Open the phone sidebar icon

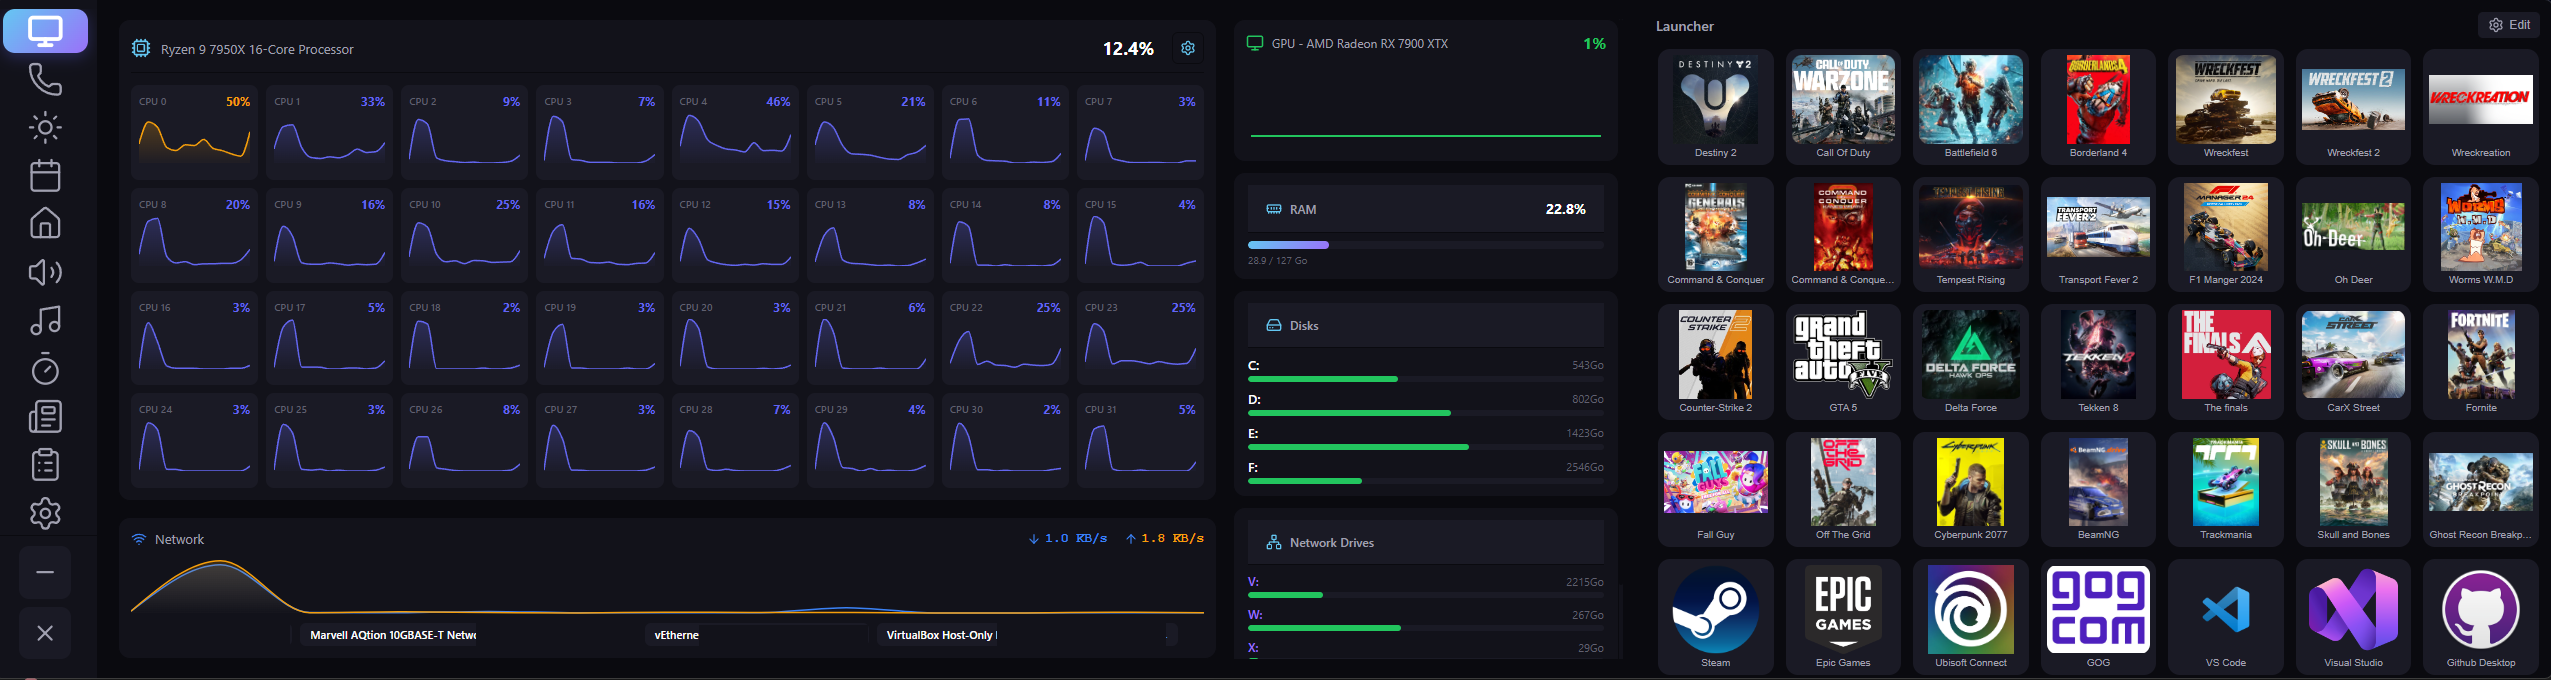pyautogui.click(x=45, y=79)
